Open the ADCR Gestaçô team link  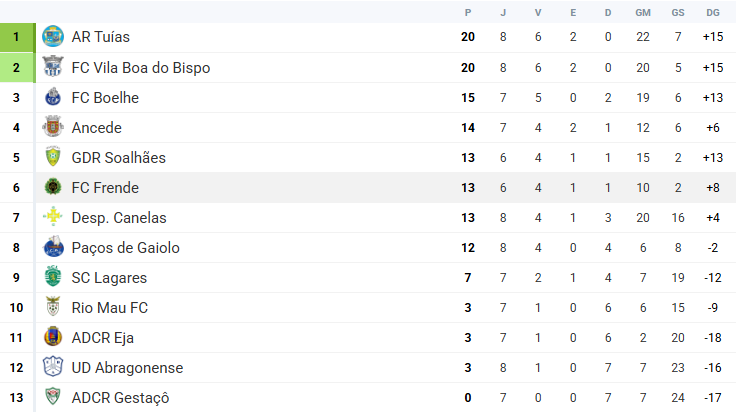tap(120, 398)
